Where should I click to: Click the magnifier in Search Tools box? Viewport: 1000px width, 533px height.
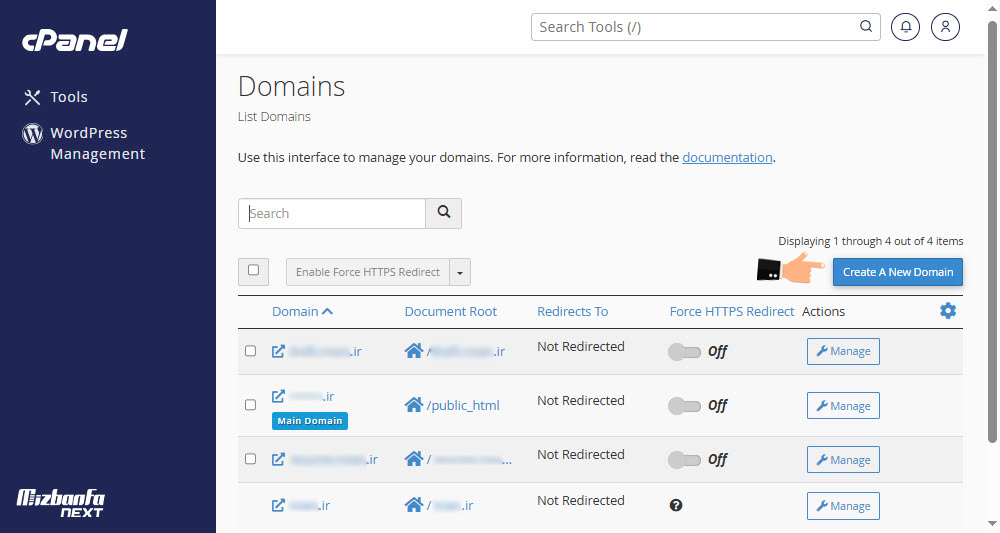point(865,26)
